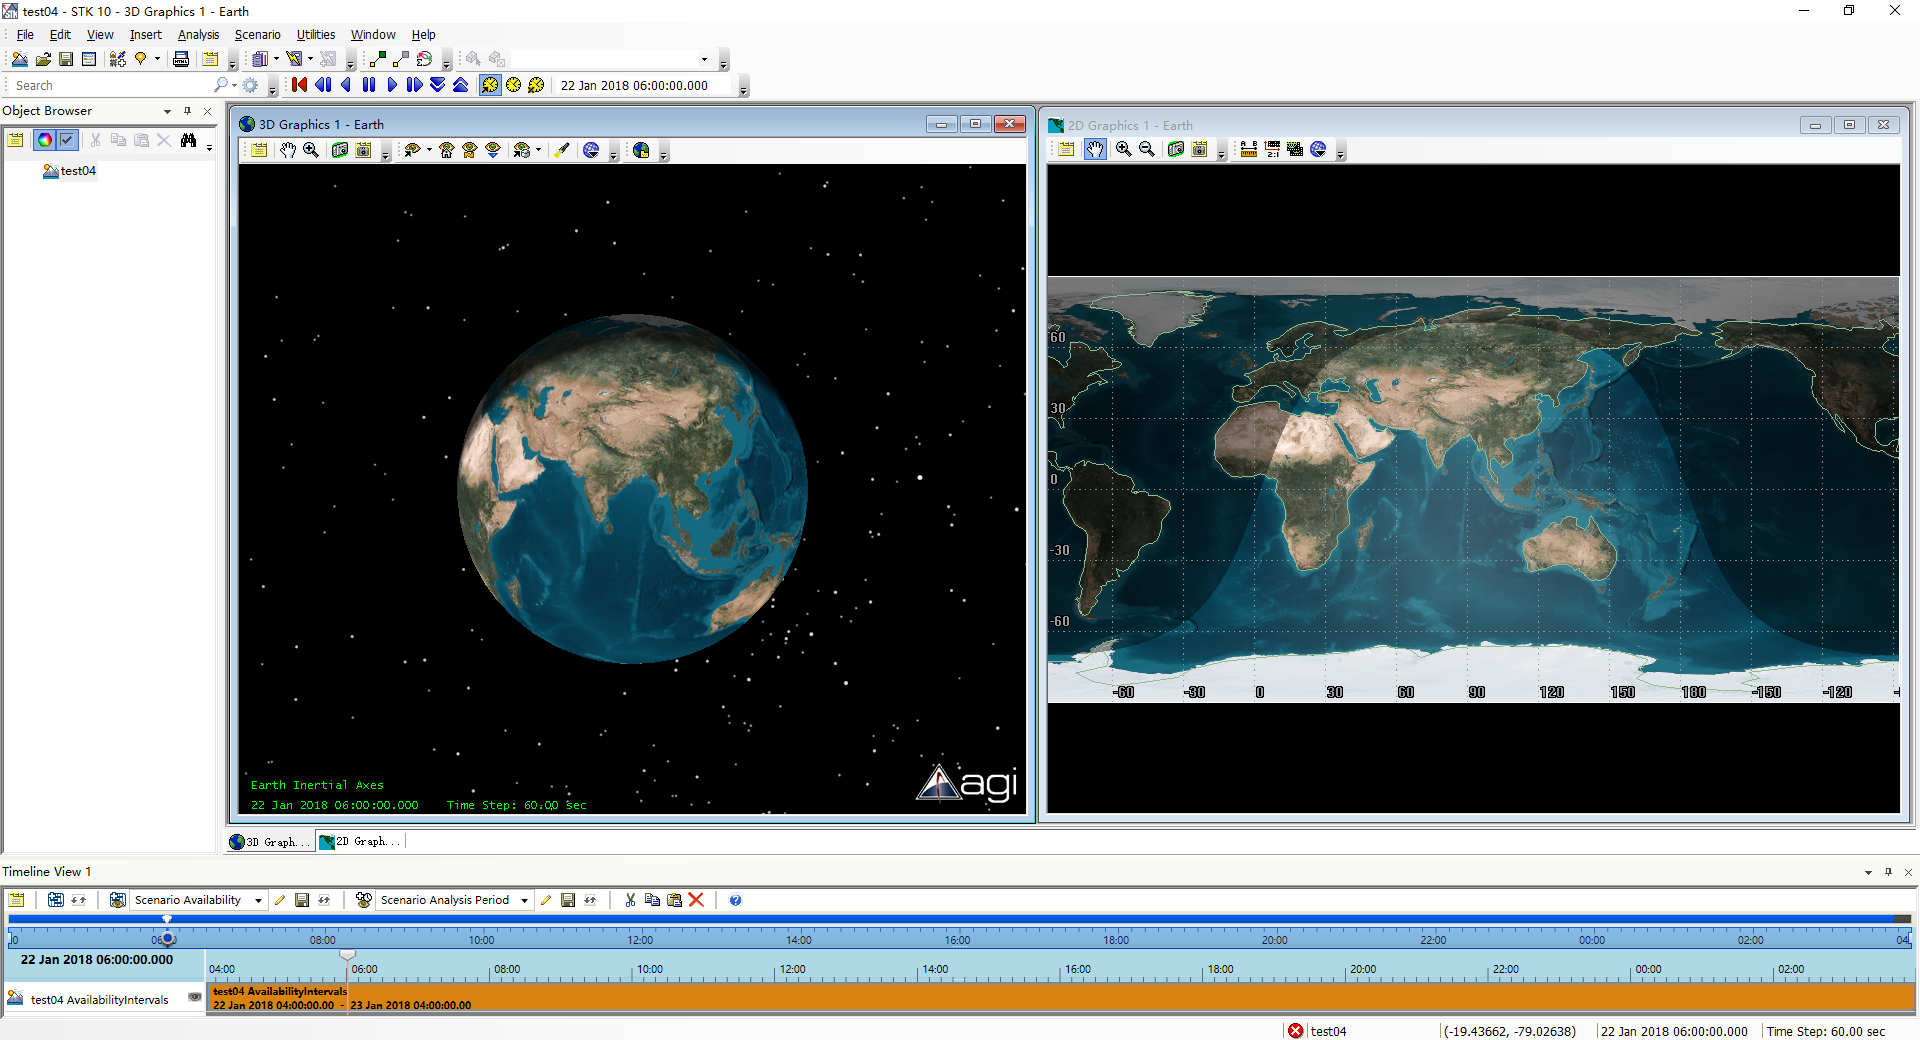Viewport: 1920px width, 1040px height.
Task: Pause the animation playback
Action: (369, 85)
